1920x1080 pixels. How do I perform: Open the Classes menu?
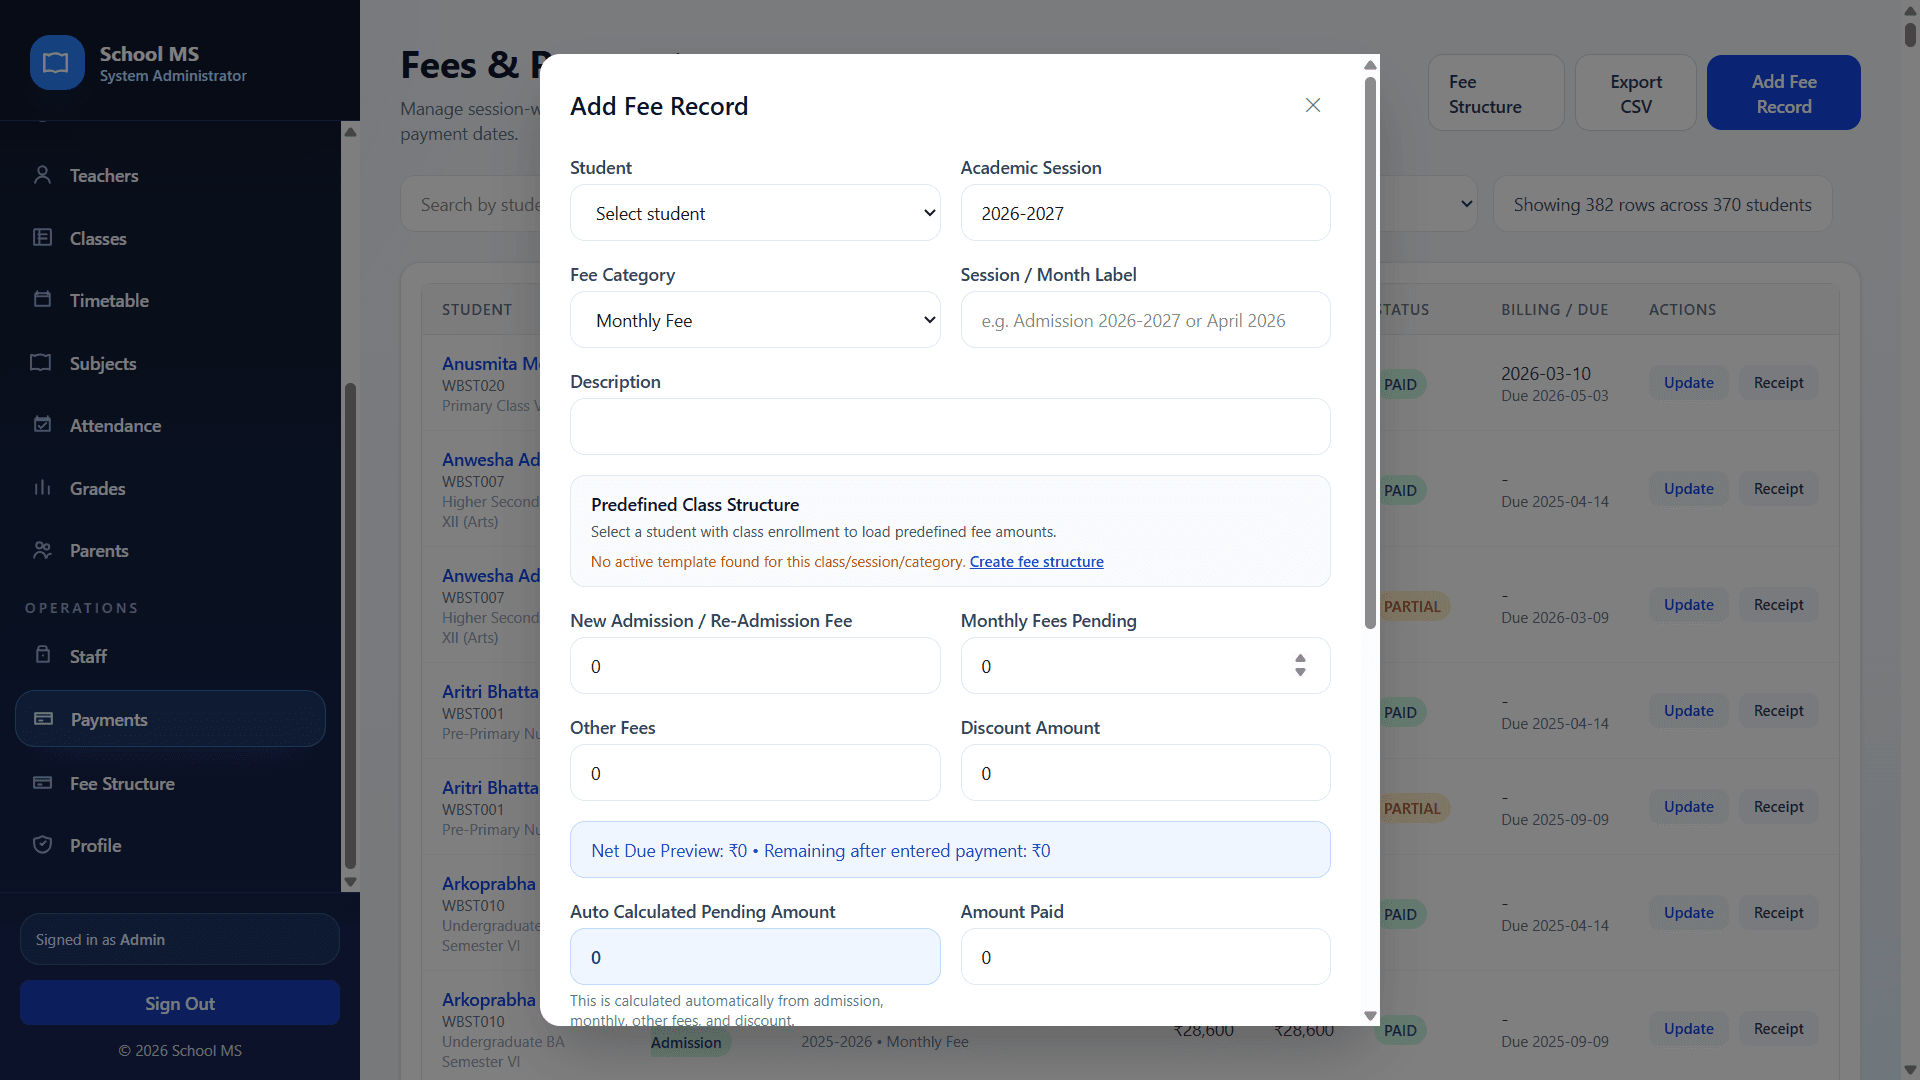click(98, 239)
